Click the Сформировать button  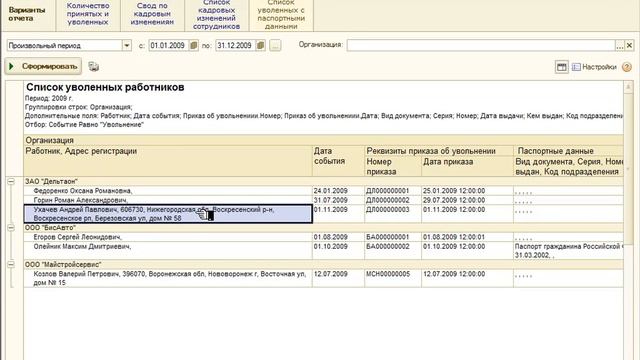pyautogui.click(x=43, y=67)
